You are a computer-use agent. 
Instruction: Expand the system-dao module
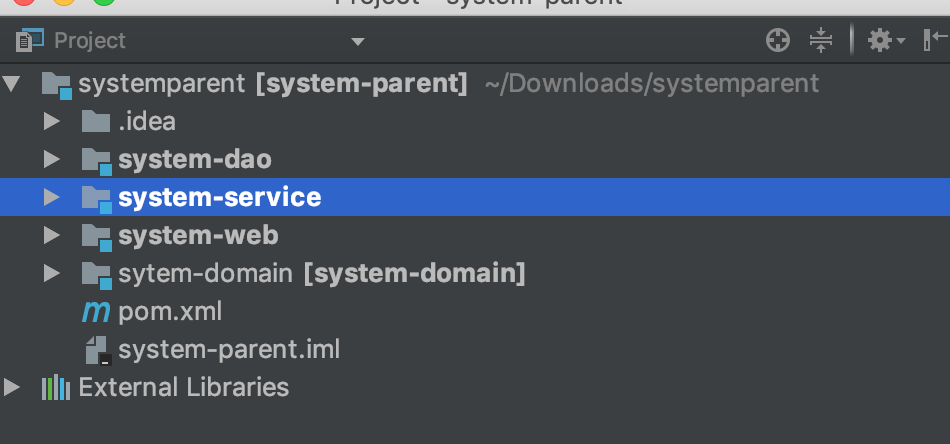52,159
